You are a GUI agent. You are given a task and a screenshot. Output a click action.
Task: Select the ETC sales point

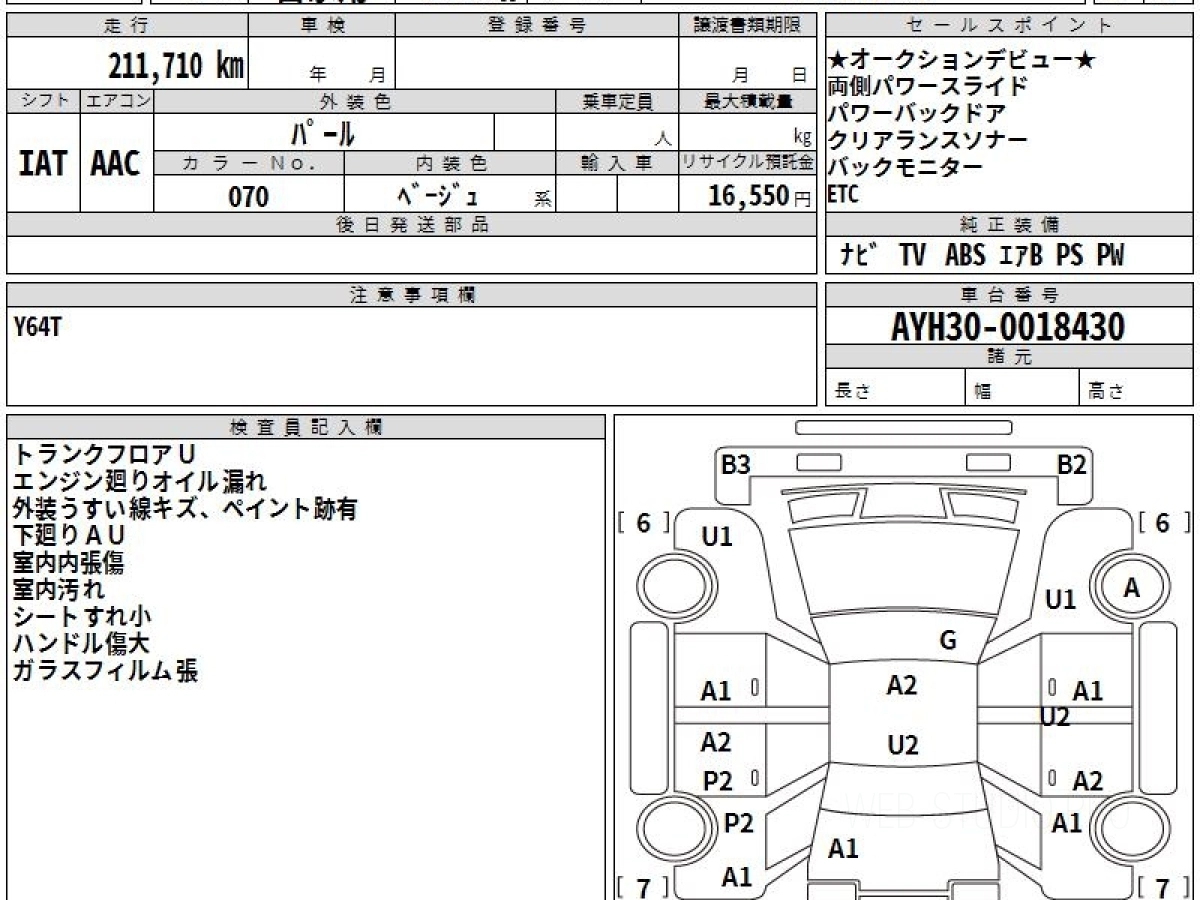843,195
